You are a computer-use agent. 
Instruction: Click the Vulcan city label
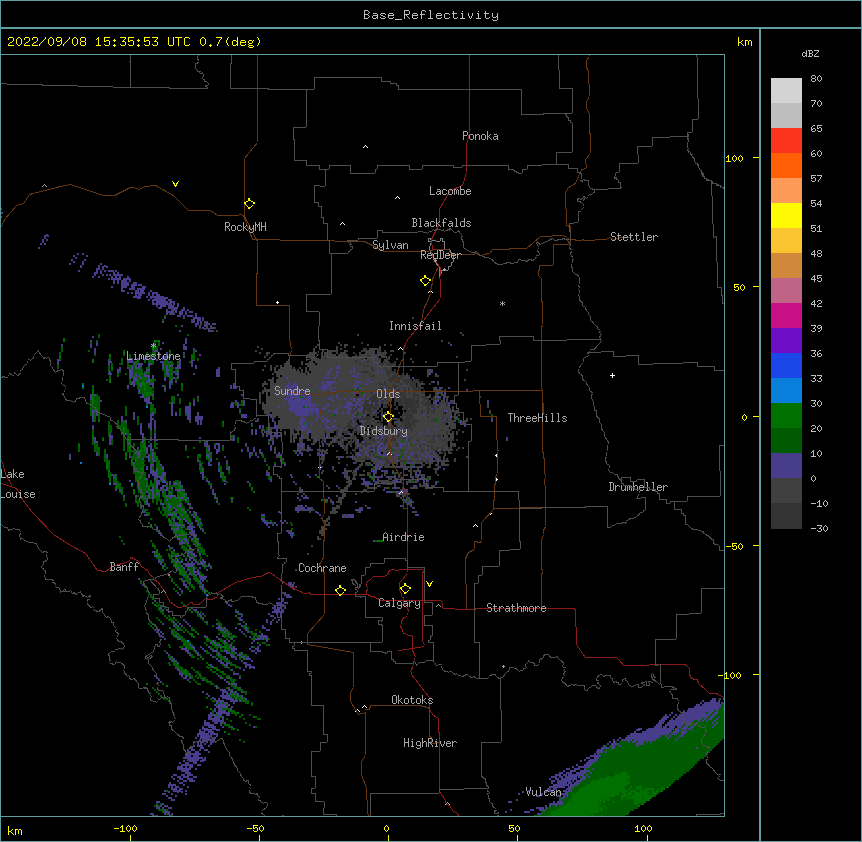click(x=544, y=792)
